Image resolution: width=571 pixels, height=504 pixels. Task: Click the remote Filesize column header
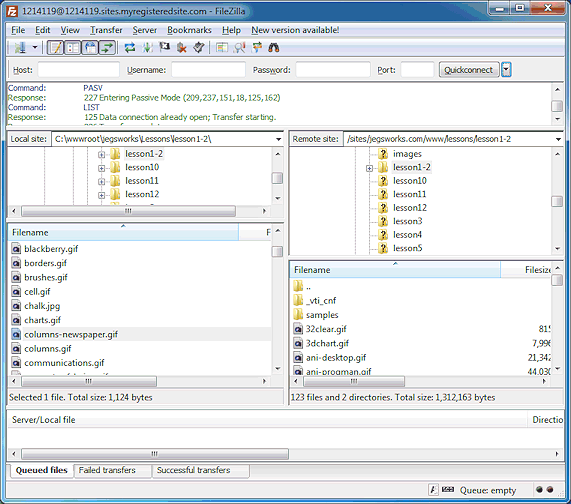click(527, 270)
